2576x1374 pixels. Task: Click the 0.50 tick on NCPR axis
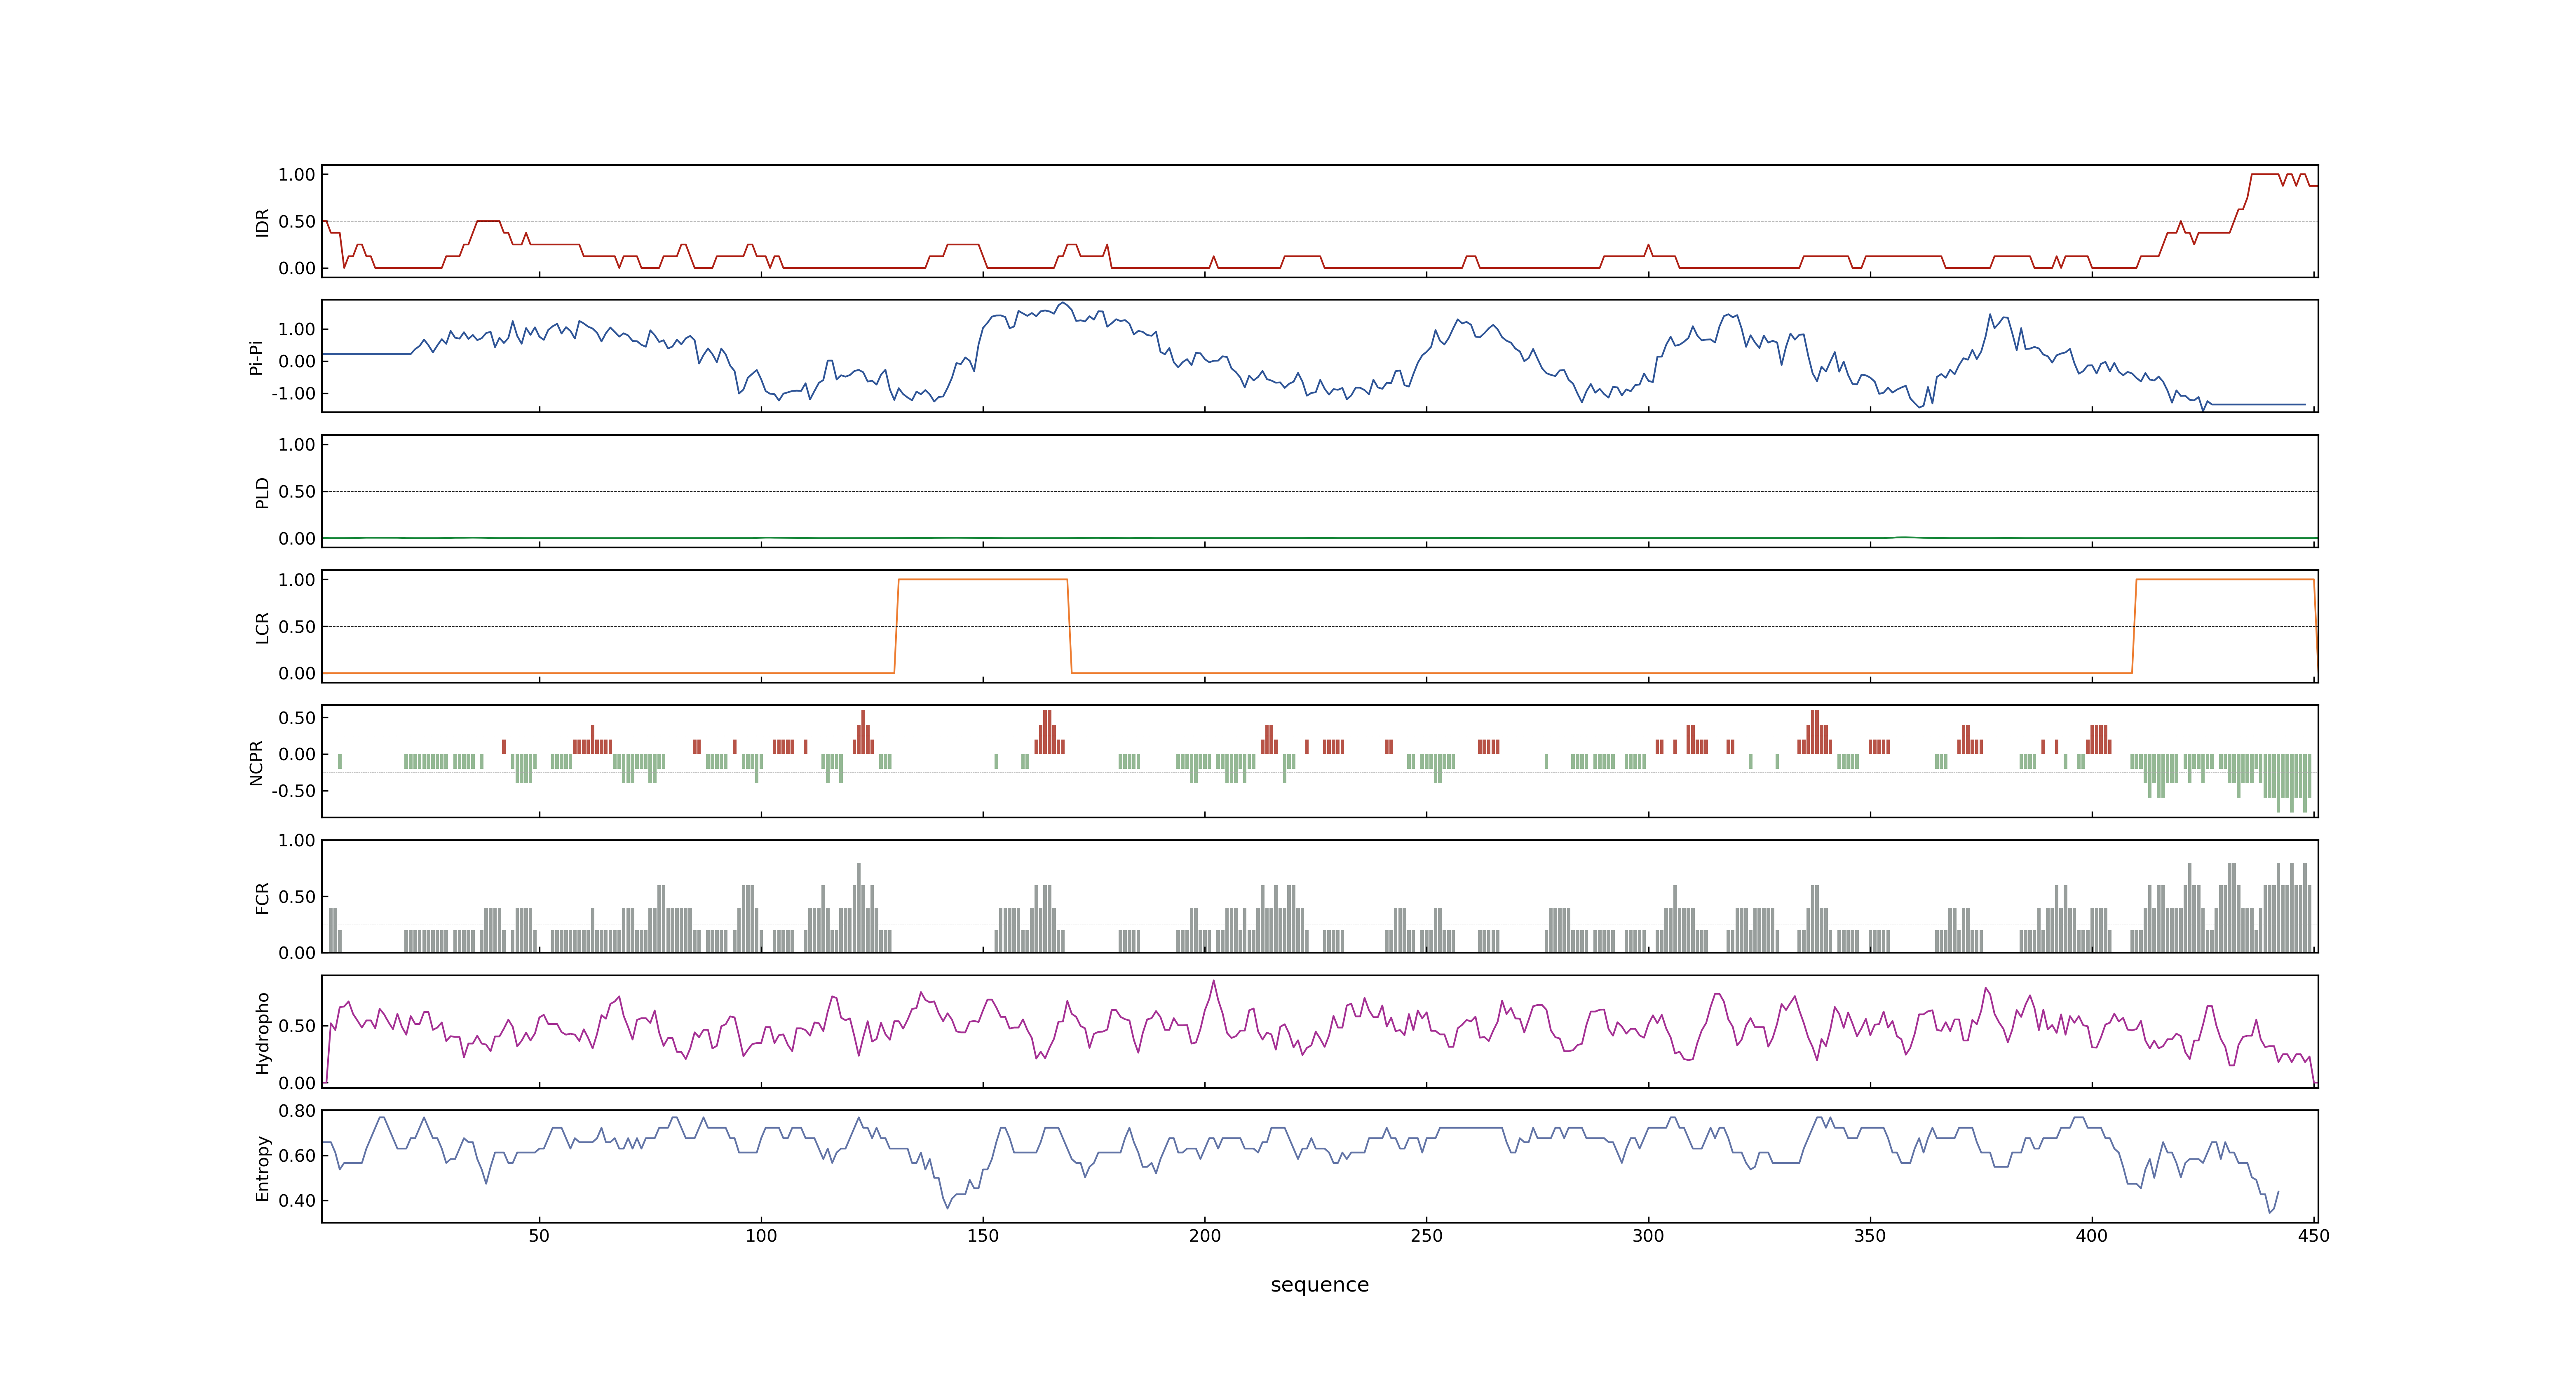297,718
